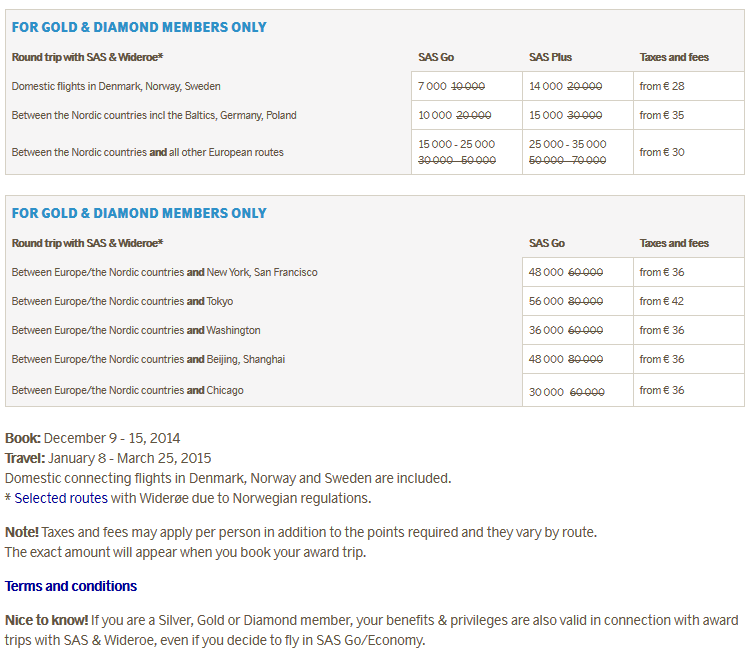Select the from € 42 taxes cell
The image size is (751, 658).
(x=662, y=301)
